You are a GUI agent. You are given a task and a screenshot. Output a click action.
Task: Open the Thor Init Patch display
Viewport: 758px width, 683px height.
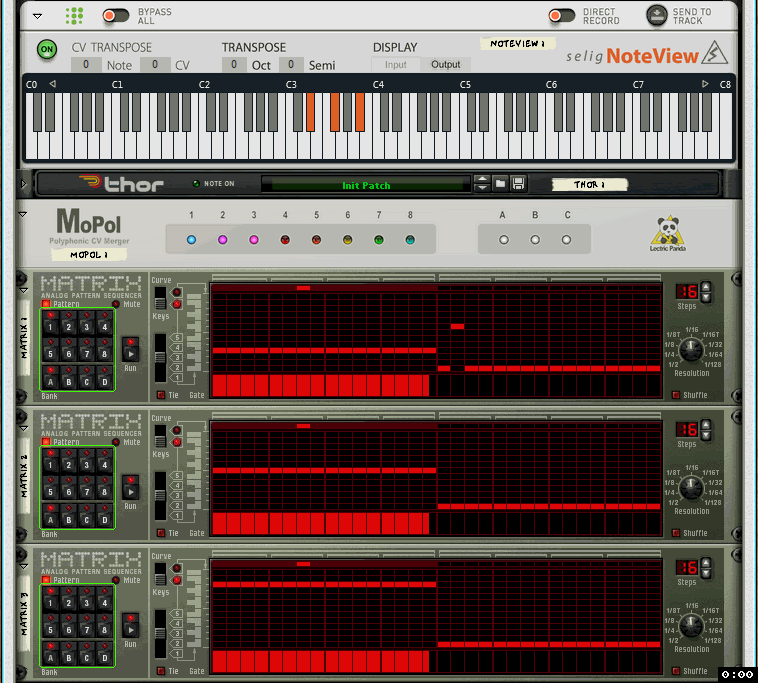point(366,186)
